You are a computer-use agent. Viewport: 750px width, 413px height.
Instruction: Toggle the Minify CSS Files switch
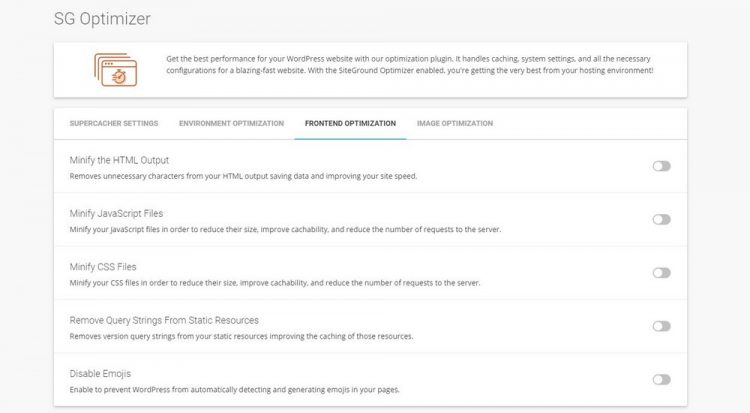click(x=661, y=273)
